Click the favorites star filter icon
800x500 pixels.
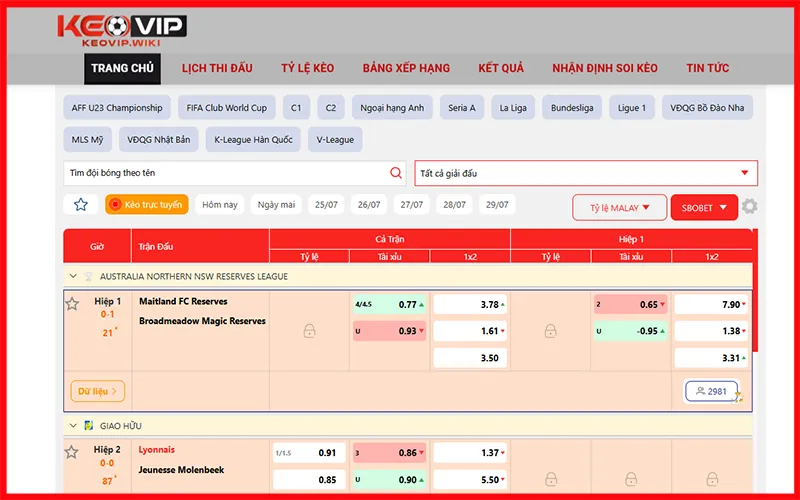click(81, 205)
